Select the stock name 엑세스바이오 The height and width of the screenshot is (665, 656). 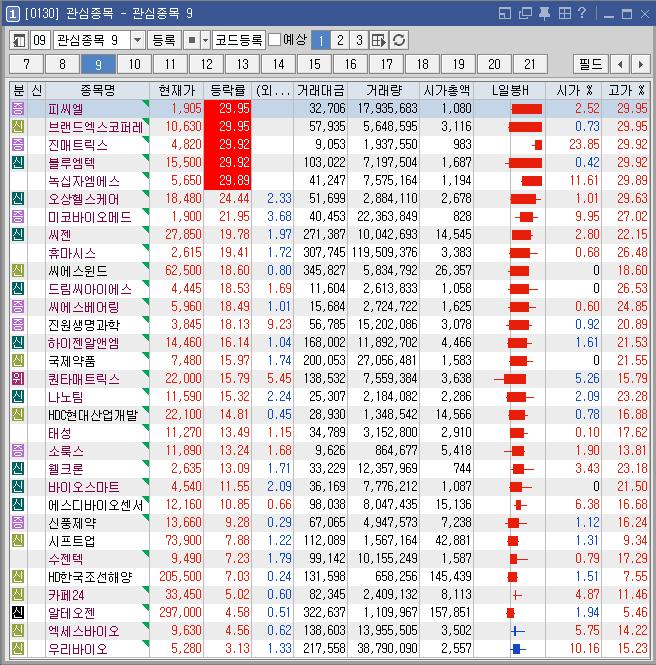tap(84, 631)
